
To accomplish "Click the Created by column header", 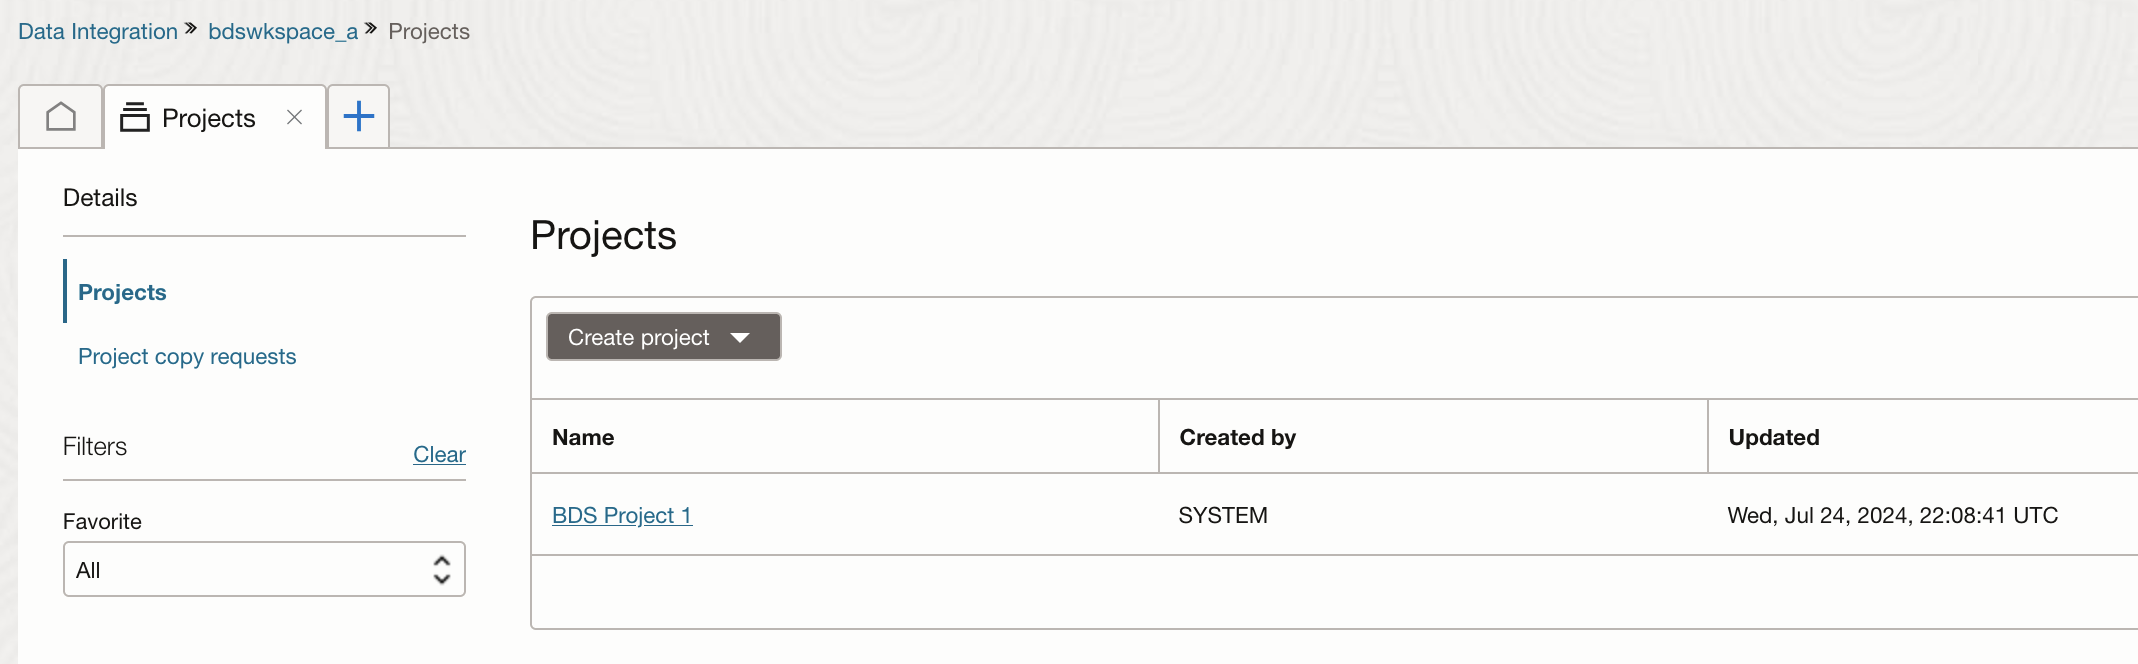I will click(1237, 437).
